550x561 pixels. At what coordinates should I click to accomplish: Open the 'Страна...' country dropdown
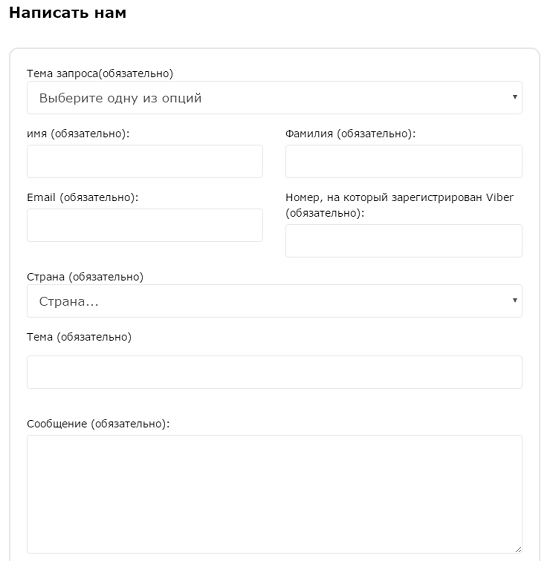(x=274, y=301)
